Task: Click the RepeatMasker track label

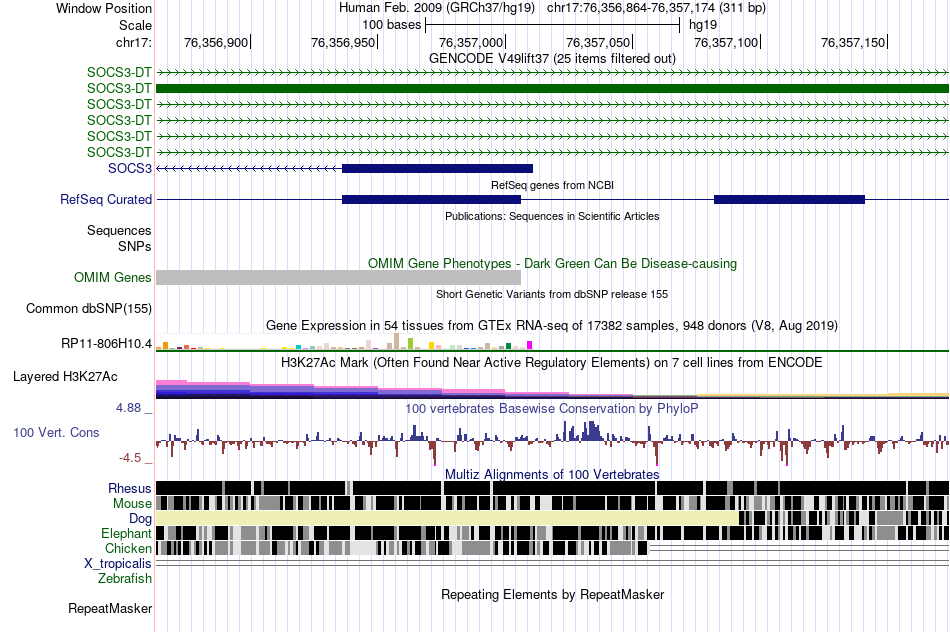Action: (110, 608)
